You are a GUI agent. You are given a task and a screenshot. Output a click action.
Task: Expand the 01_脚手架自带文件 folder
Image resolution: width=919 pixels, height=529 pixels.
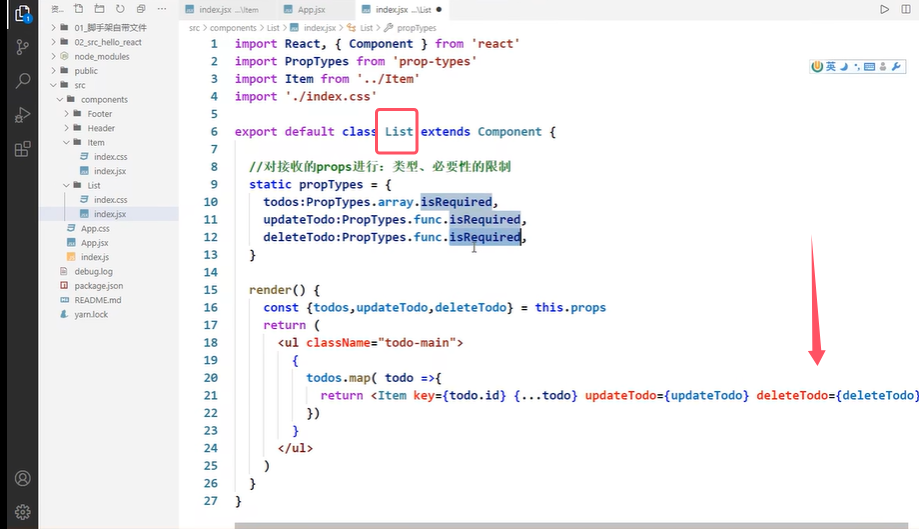(x=110, y=28)
